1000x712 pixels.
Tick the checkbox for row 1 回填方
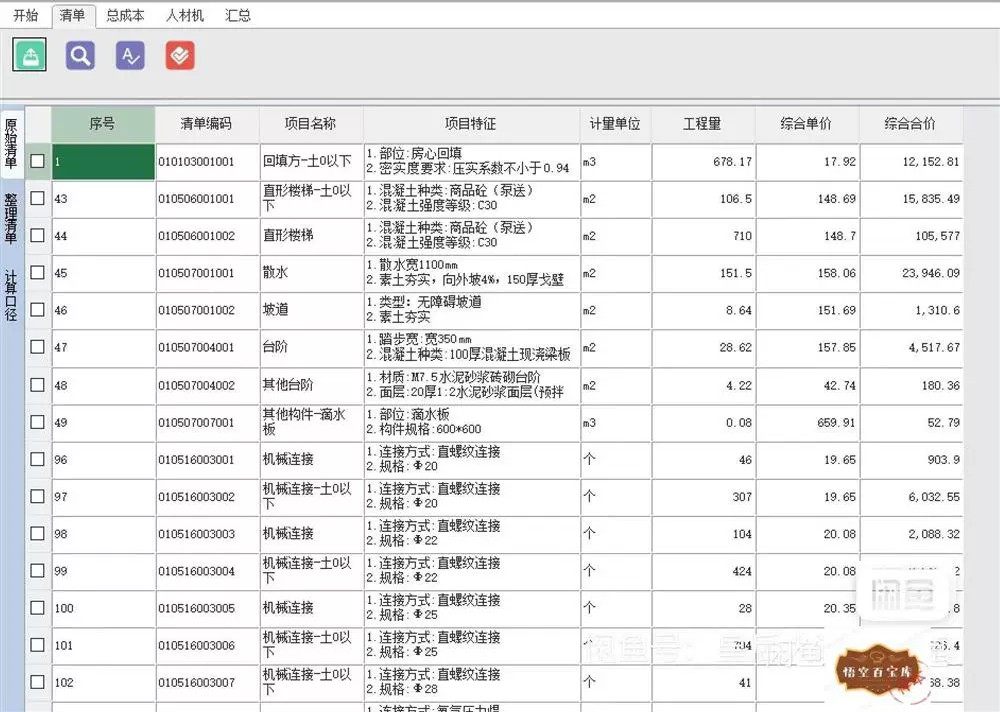click(38, 161)
